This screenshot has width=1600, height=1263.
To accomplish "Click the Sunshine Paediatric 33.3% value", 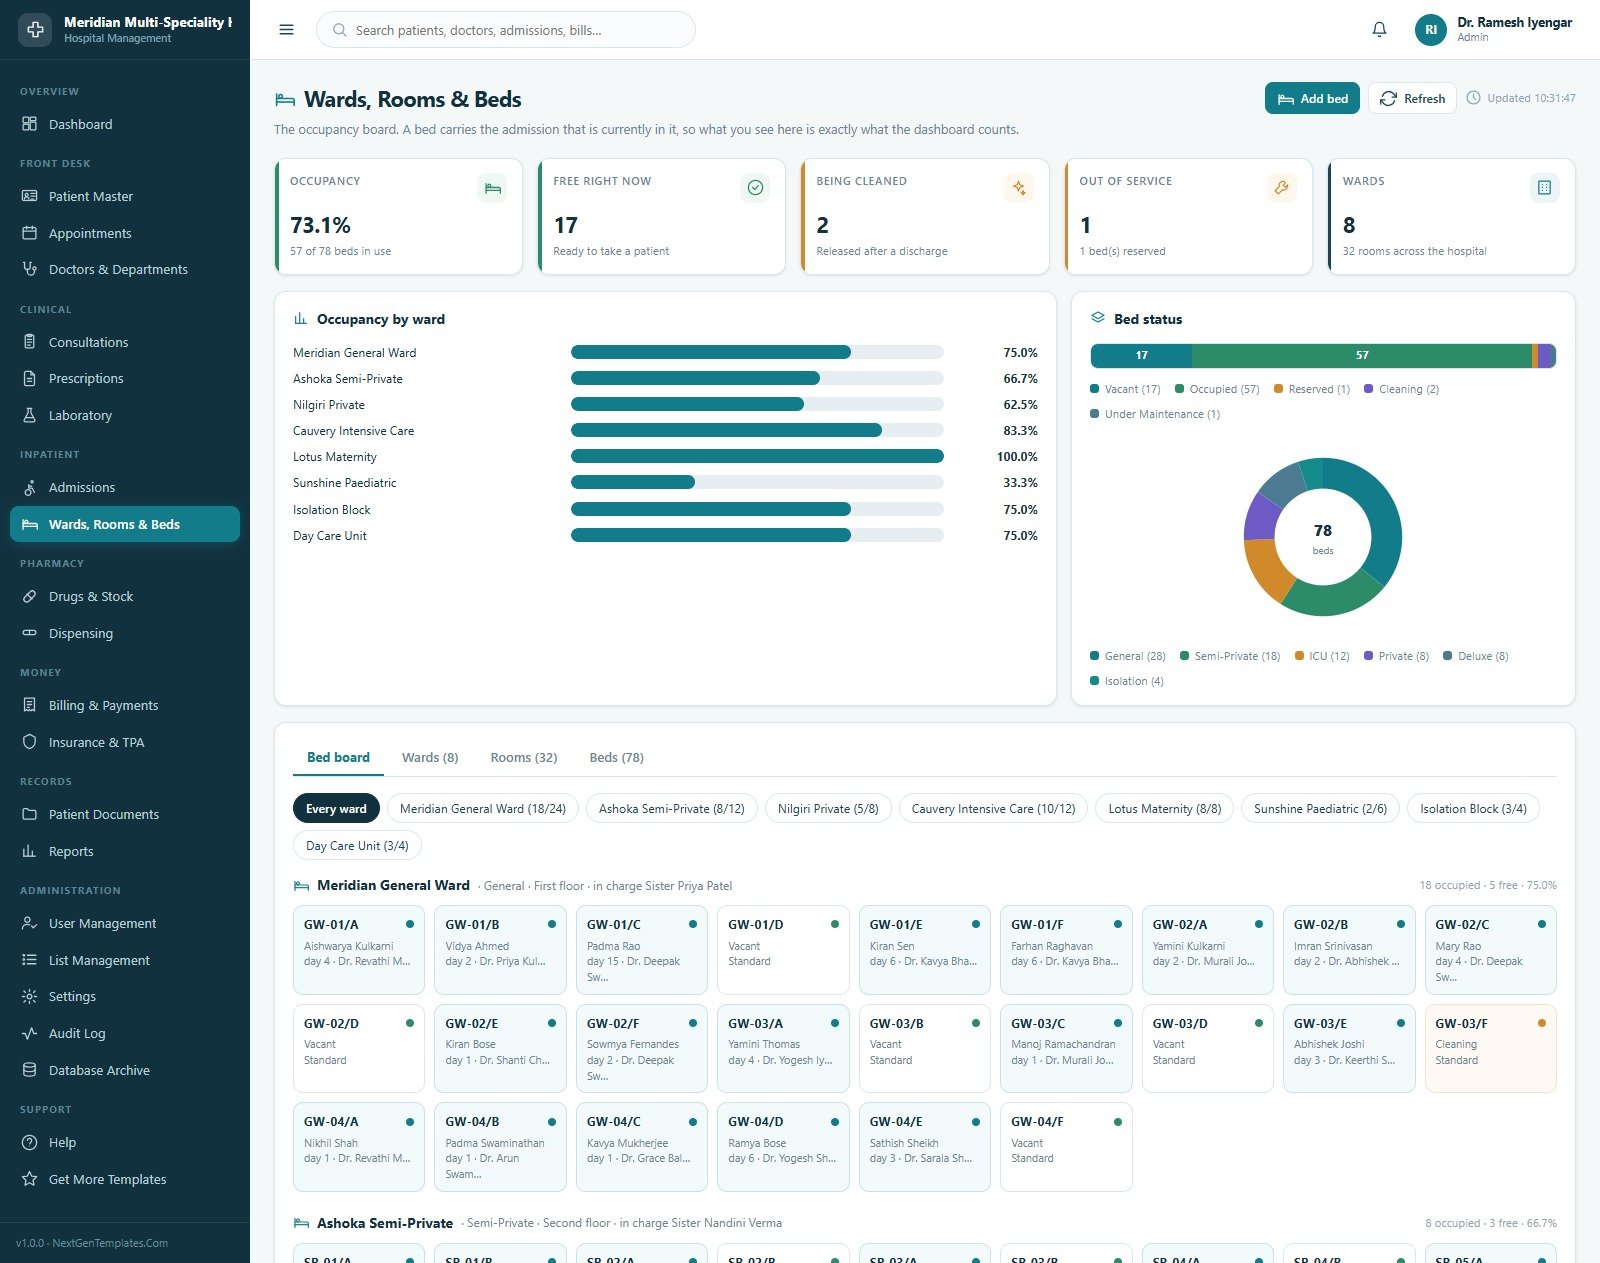I will point(1020,483).
